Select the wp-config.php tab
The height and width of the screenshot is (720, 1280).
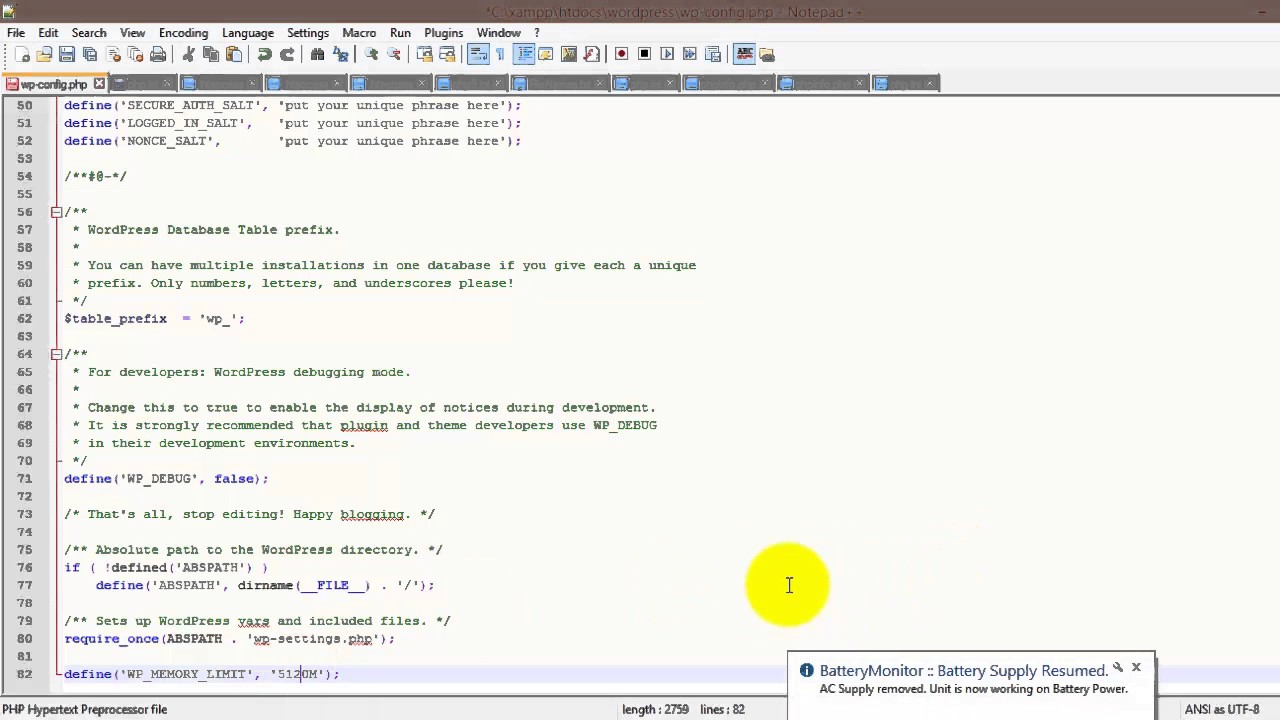pyautogui.click(x=54, y=84)
